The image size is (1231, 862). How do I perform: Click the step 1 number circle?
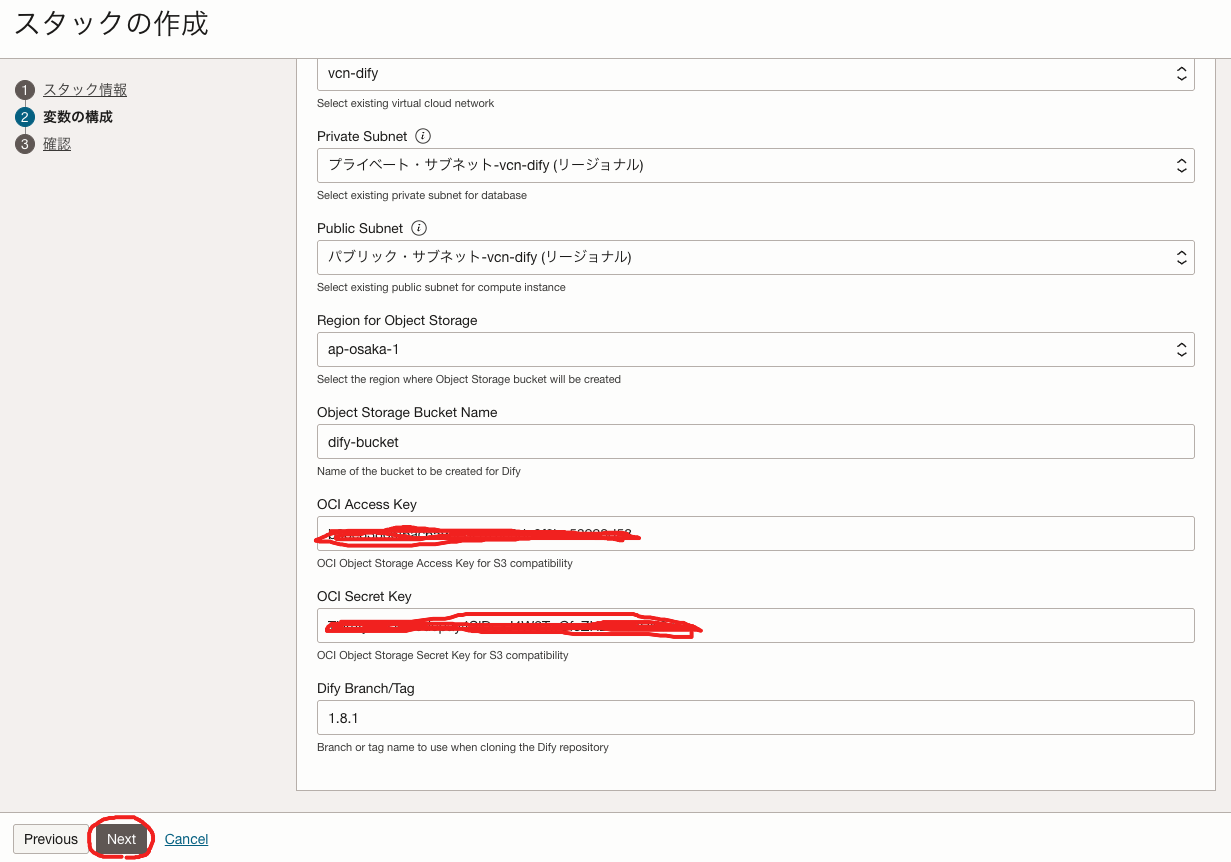(x=25, y=90)
